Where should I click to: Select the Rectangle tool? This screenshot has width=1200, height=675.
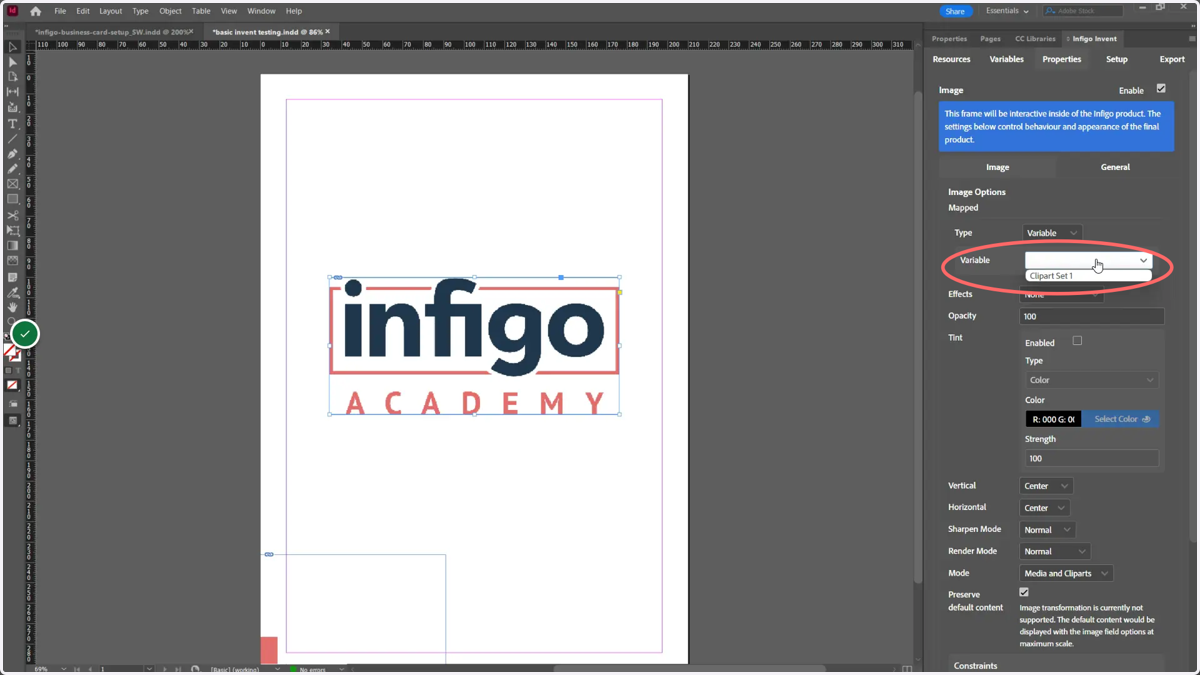click(x=13, y=199)
